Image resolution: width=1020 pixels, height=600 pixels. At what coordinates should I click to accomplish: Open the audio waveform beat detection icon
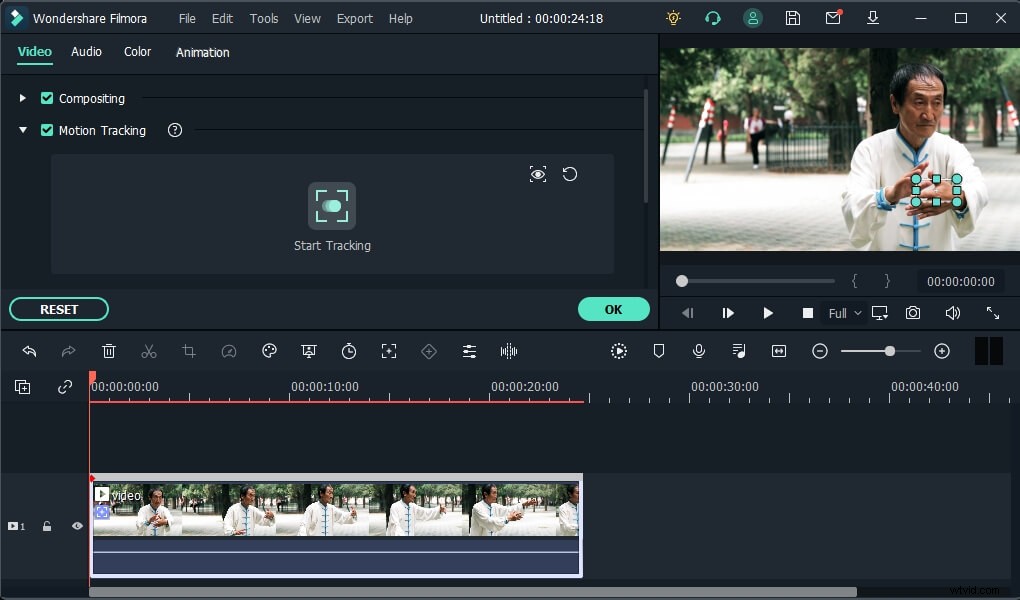[509, 351]
